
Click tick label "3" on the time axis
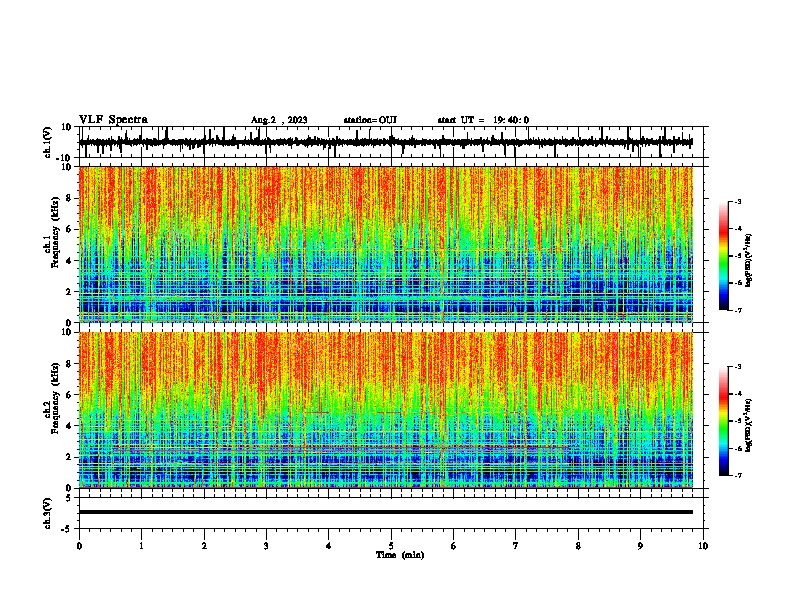pos(266,546)
